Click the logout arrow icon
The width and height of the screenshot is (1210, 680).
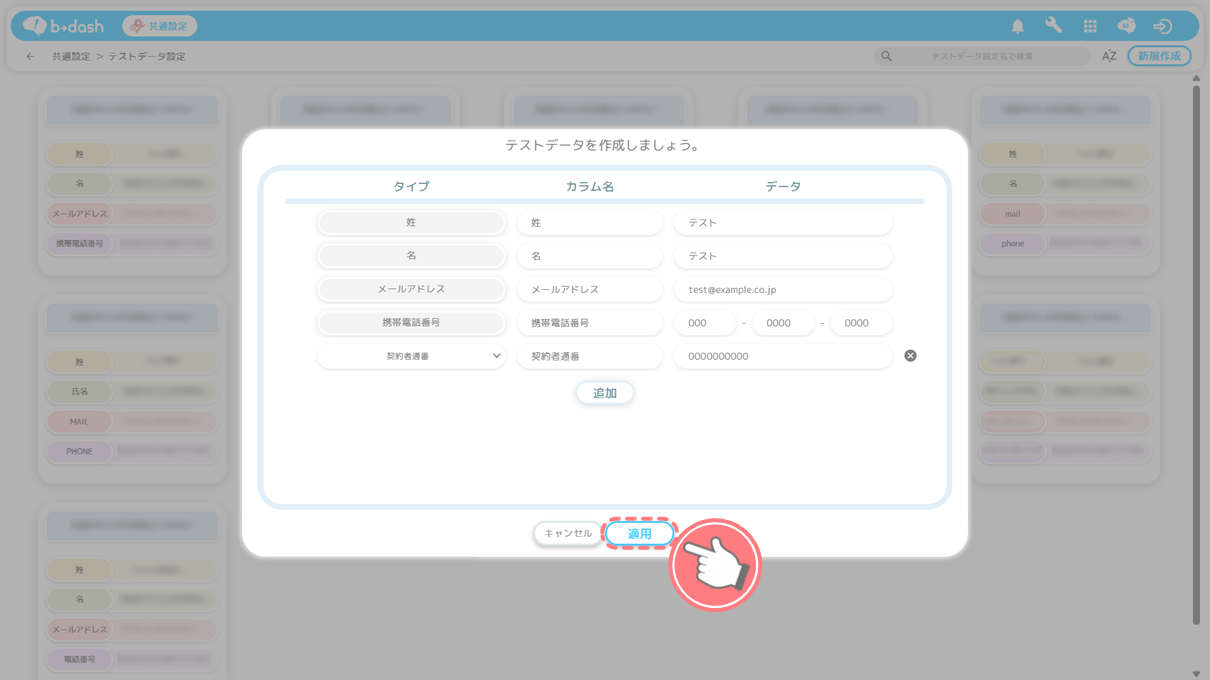click(x=1162, y=26)
